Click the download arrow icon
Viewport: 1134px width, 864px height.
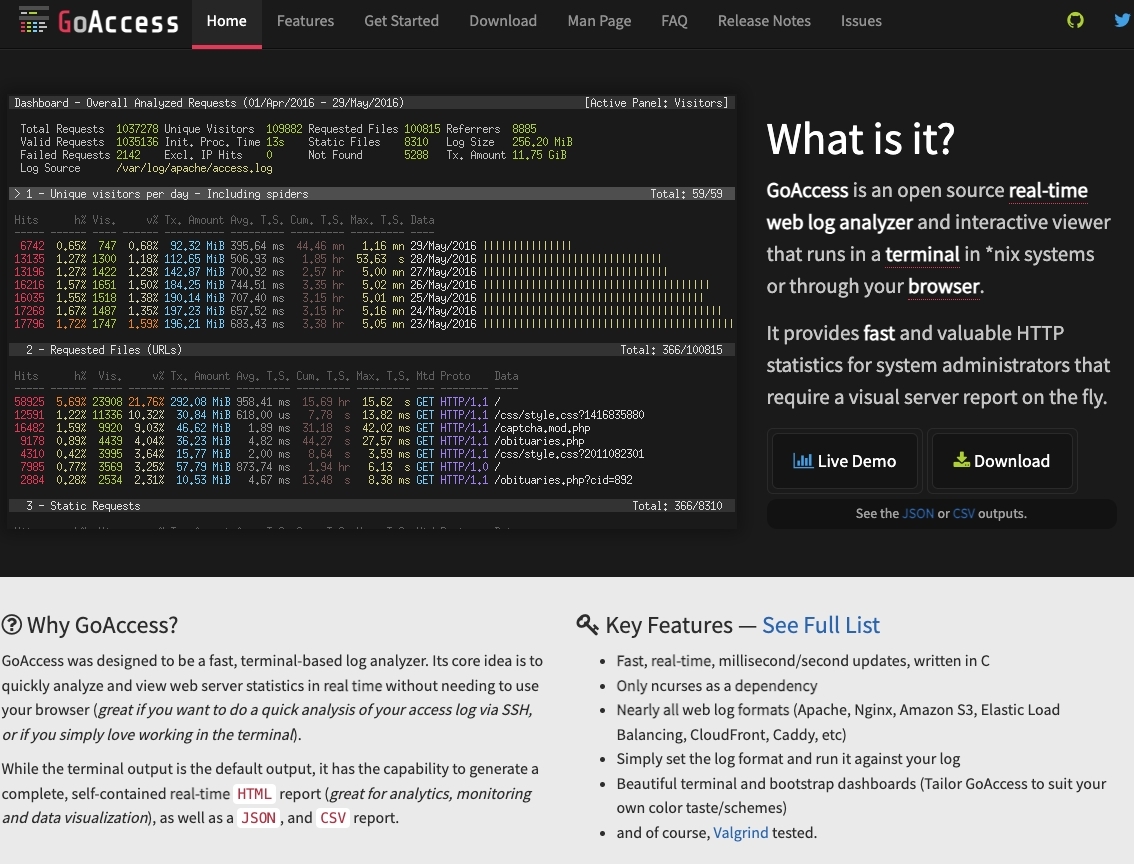(x=961, y=461)
